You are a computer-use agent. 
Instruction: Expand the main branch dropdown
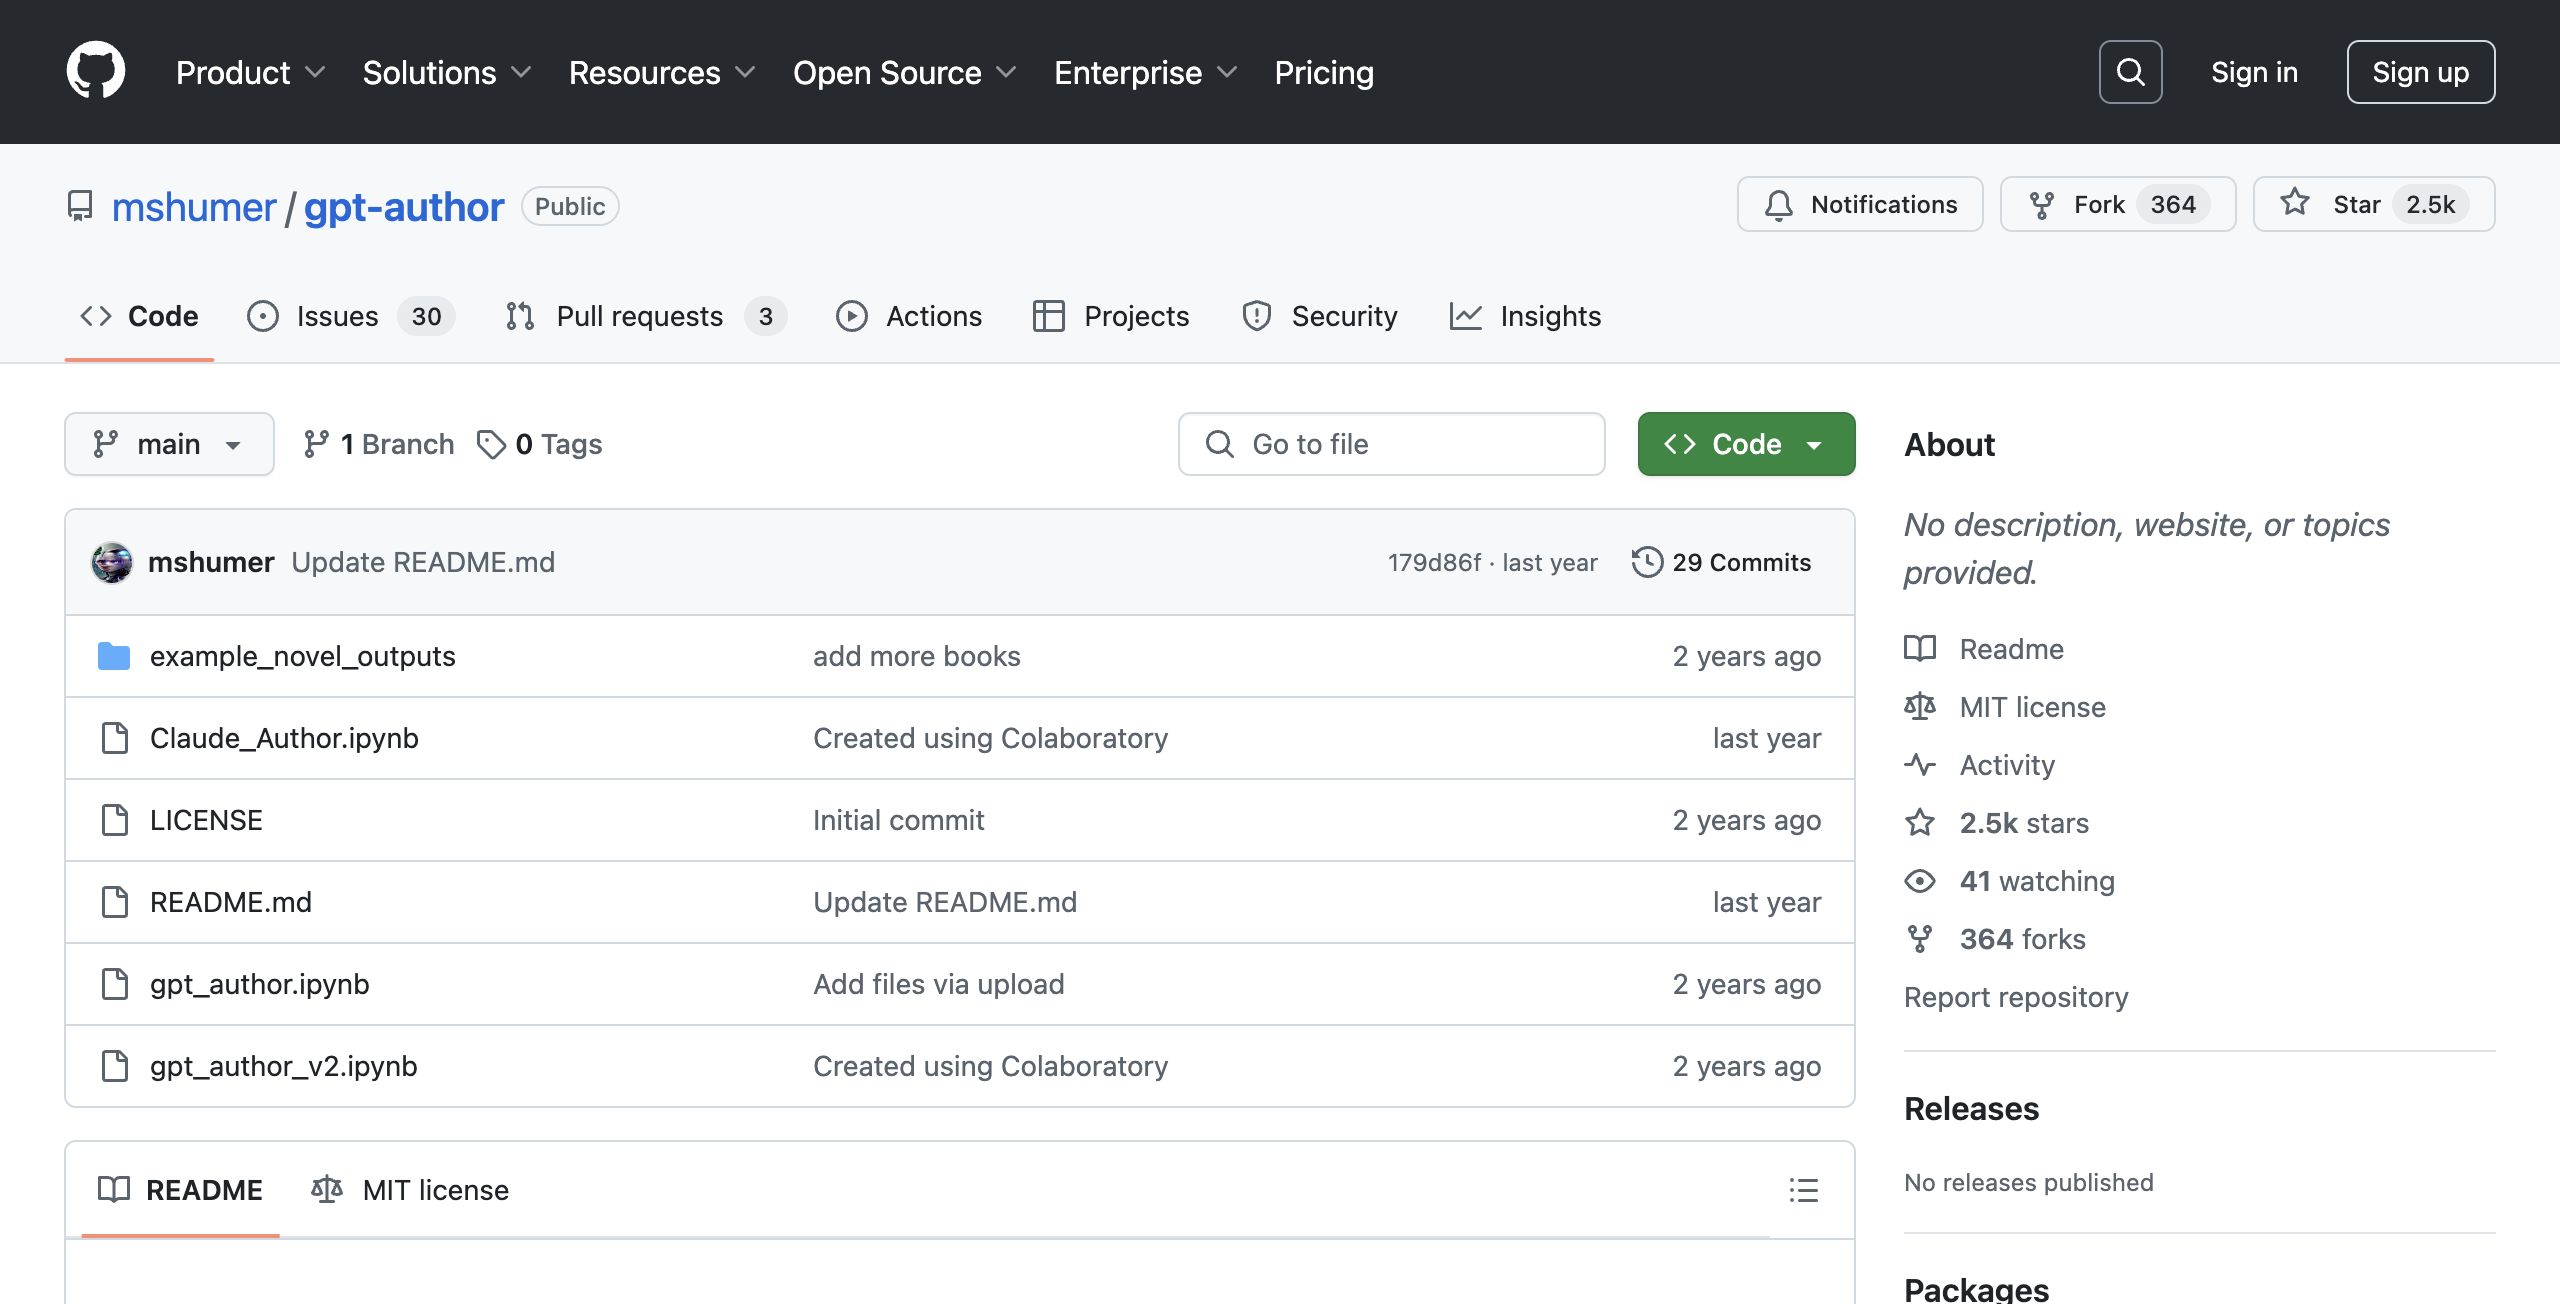(169, 444)
